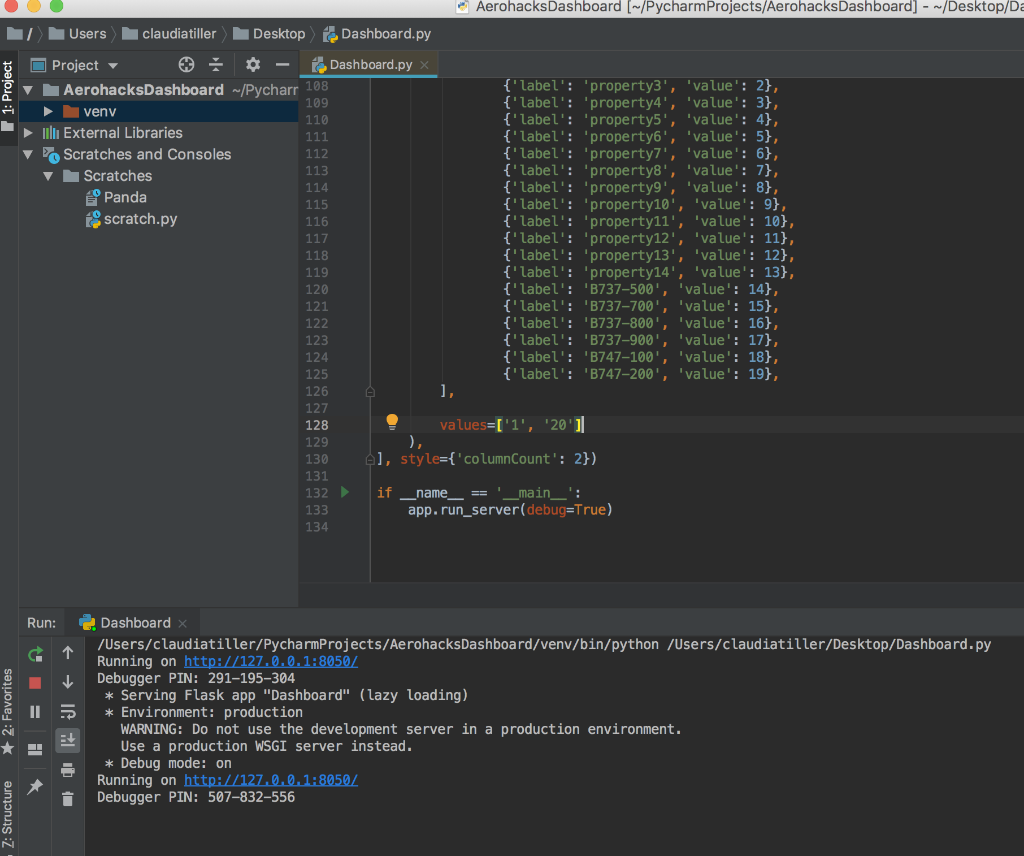This screenshot has height=856, width=1024.
Task: Stop the running Flask server
Action: [x=35, y=682]
